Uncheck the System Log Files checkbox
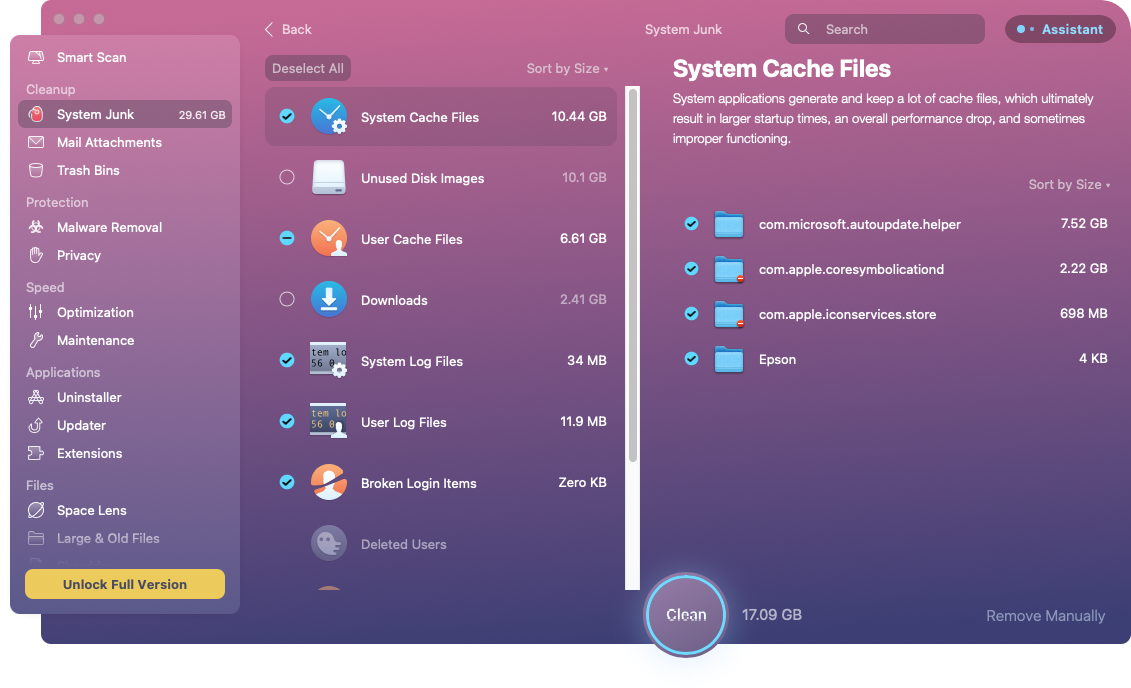1131x688 pixels. (287, 360)
